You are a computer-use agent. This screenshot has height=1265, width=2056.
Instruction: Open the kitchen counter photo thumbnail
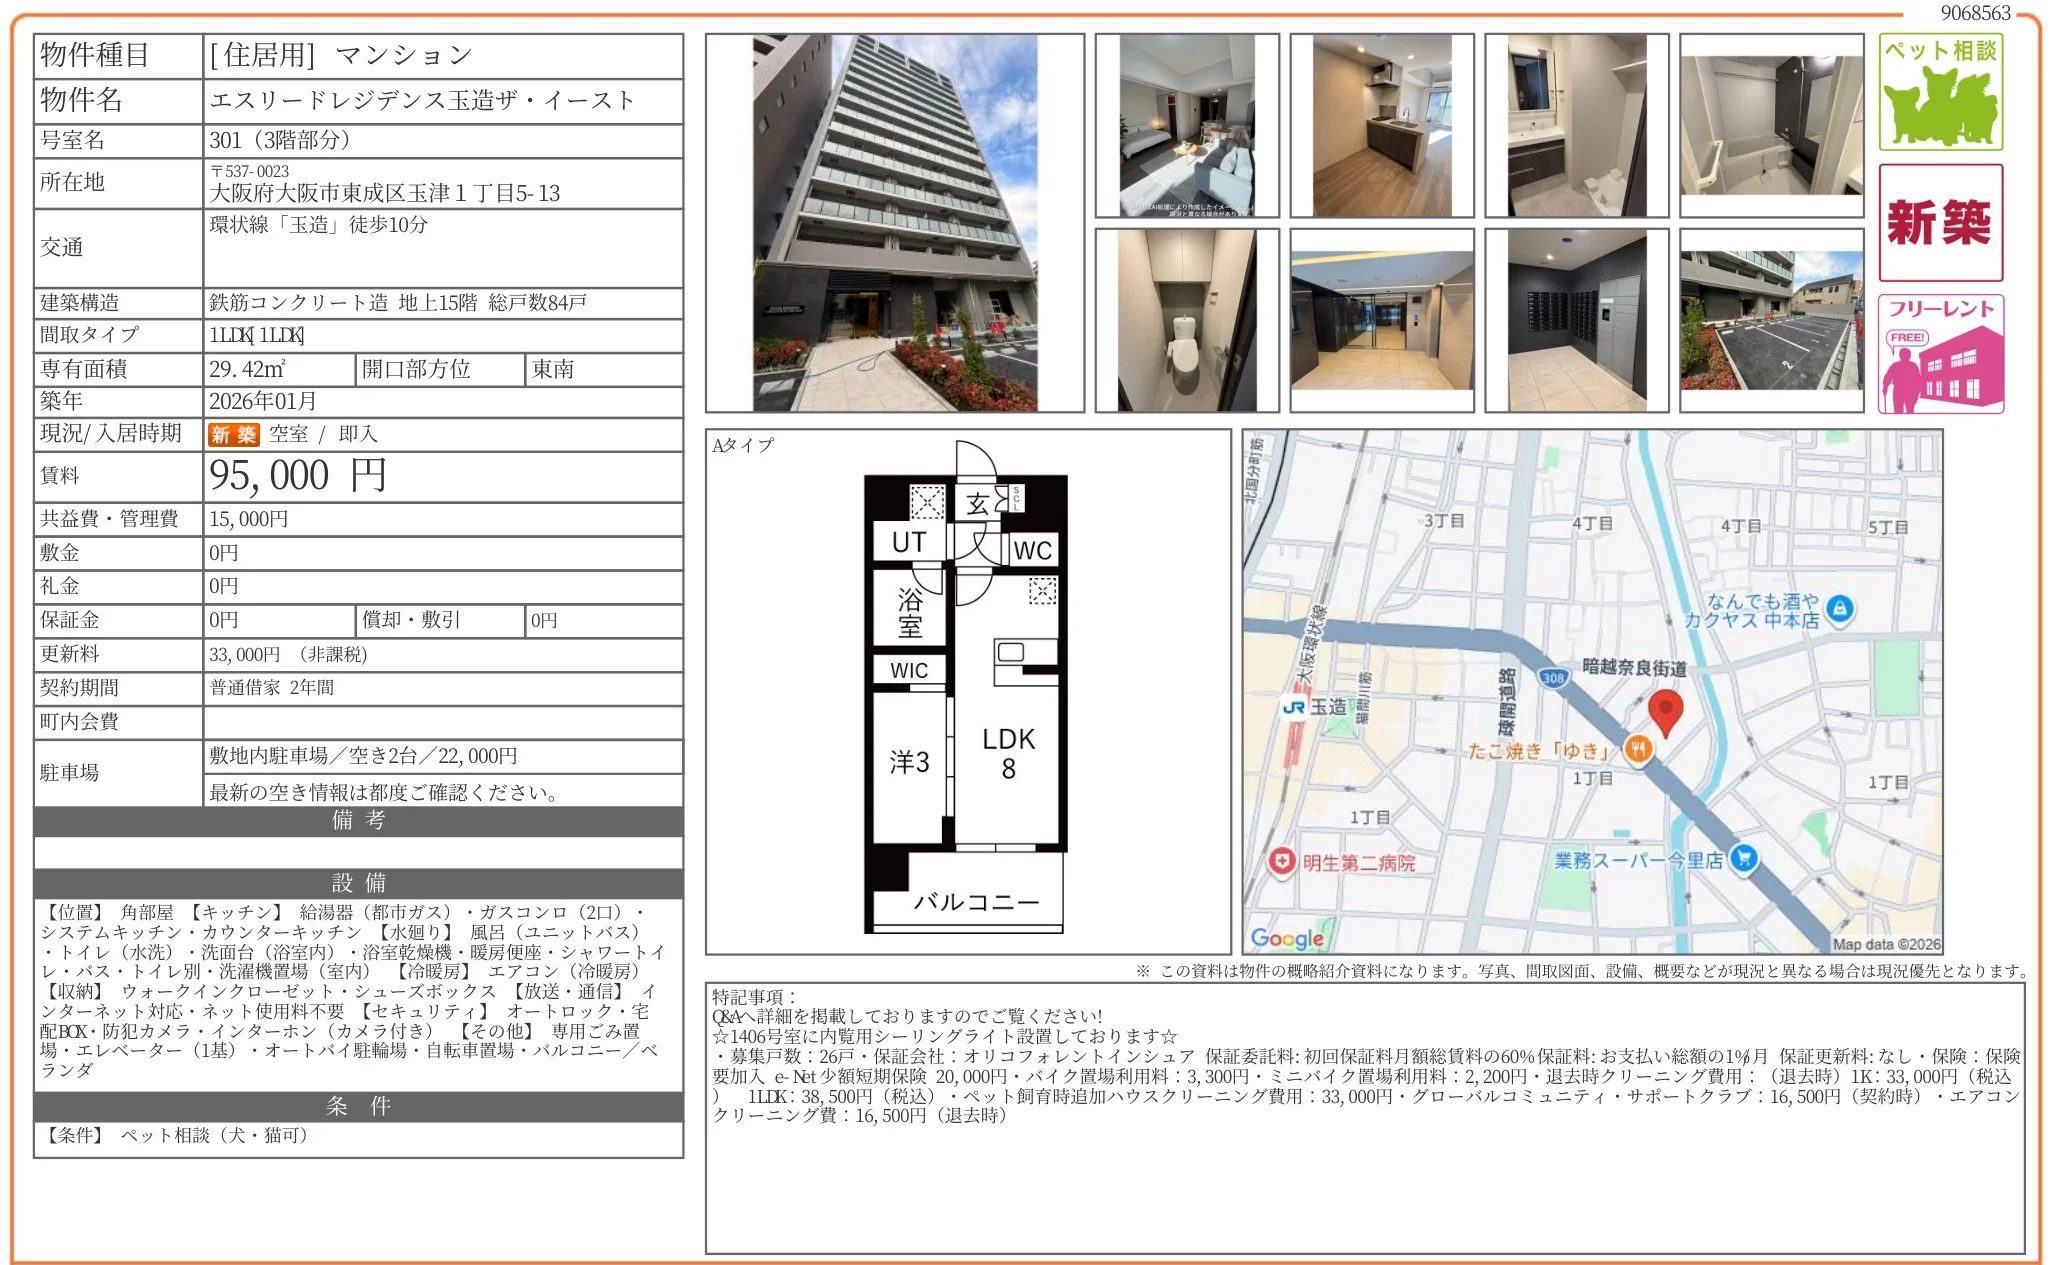1381,125
